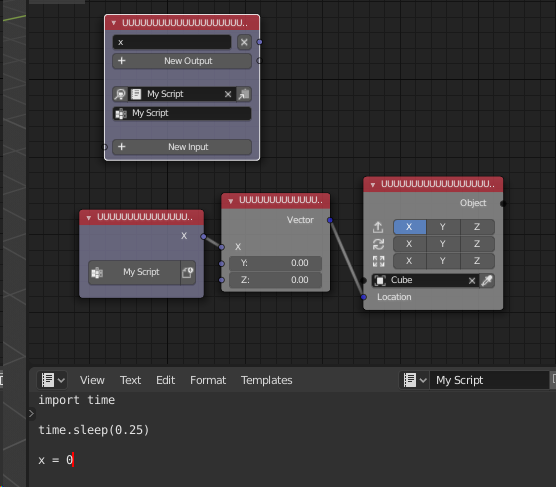Image resolution: width=556 pixels, height=487 pixels.
Task: Click the text datablock icon beside My Script
Action: coord(136,94)
